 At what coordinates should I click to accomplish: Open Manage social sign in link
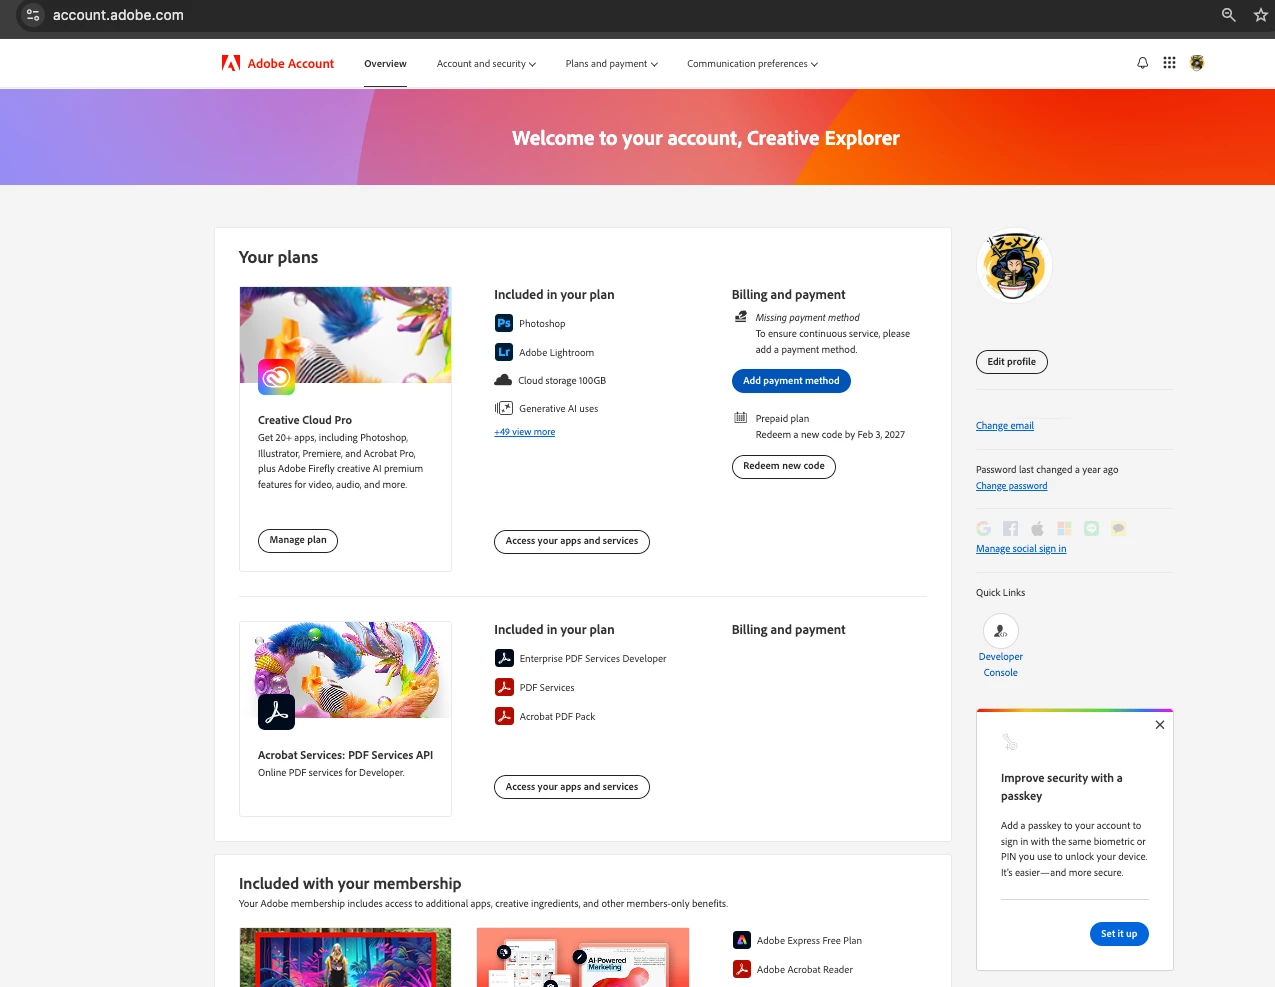[x=1021, y=549]
